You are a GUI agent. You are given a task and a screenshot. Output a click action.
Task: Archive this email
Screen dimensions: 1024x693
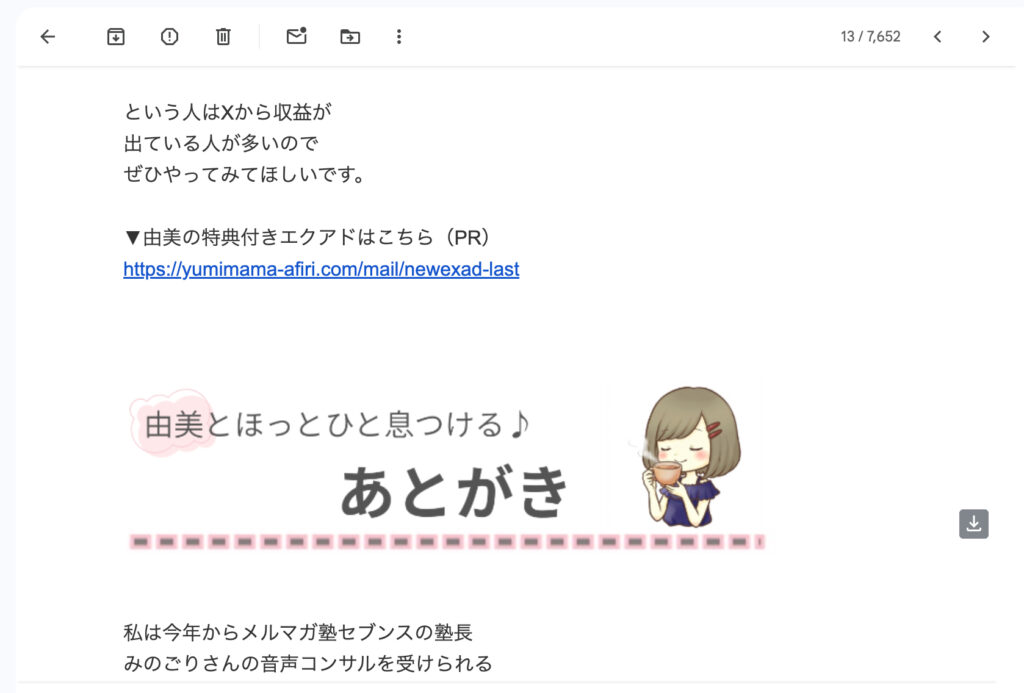[116, 37]
